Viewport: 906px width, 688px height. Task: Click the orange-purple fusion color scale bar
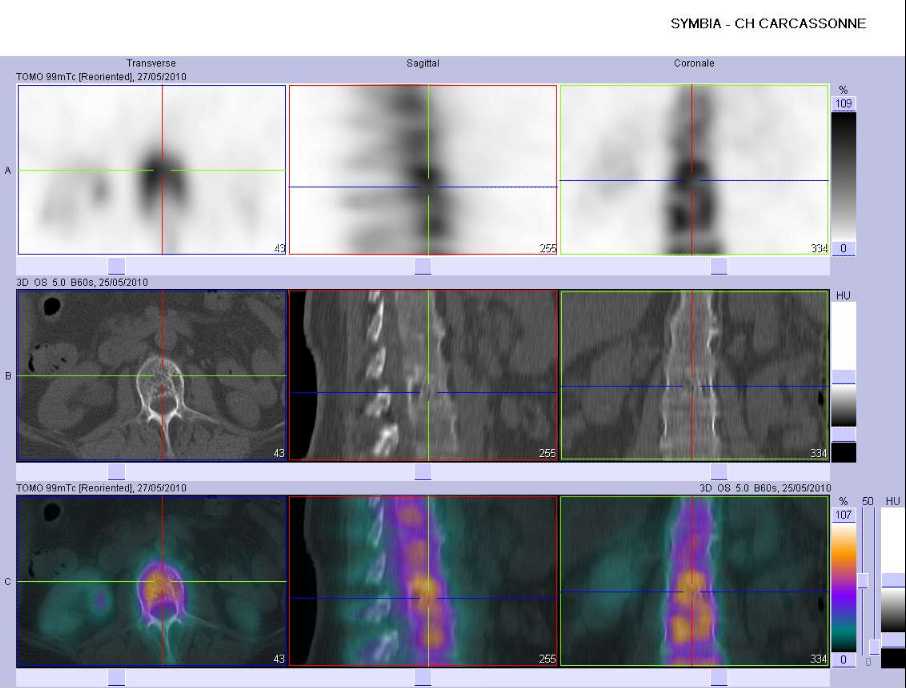click(x=844, y=587)
